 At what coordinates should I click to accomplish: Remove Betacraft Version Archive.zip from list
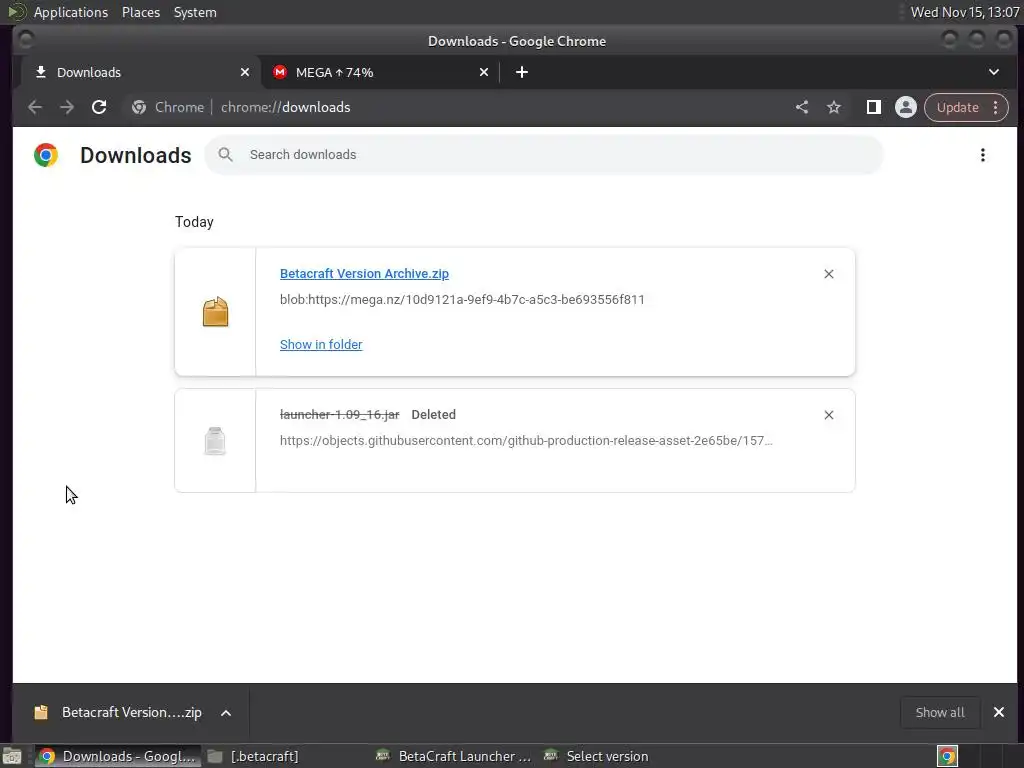tap(829, 274)
